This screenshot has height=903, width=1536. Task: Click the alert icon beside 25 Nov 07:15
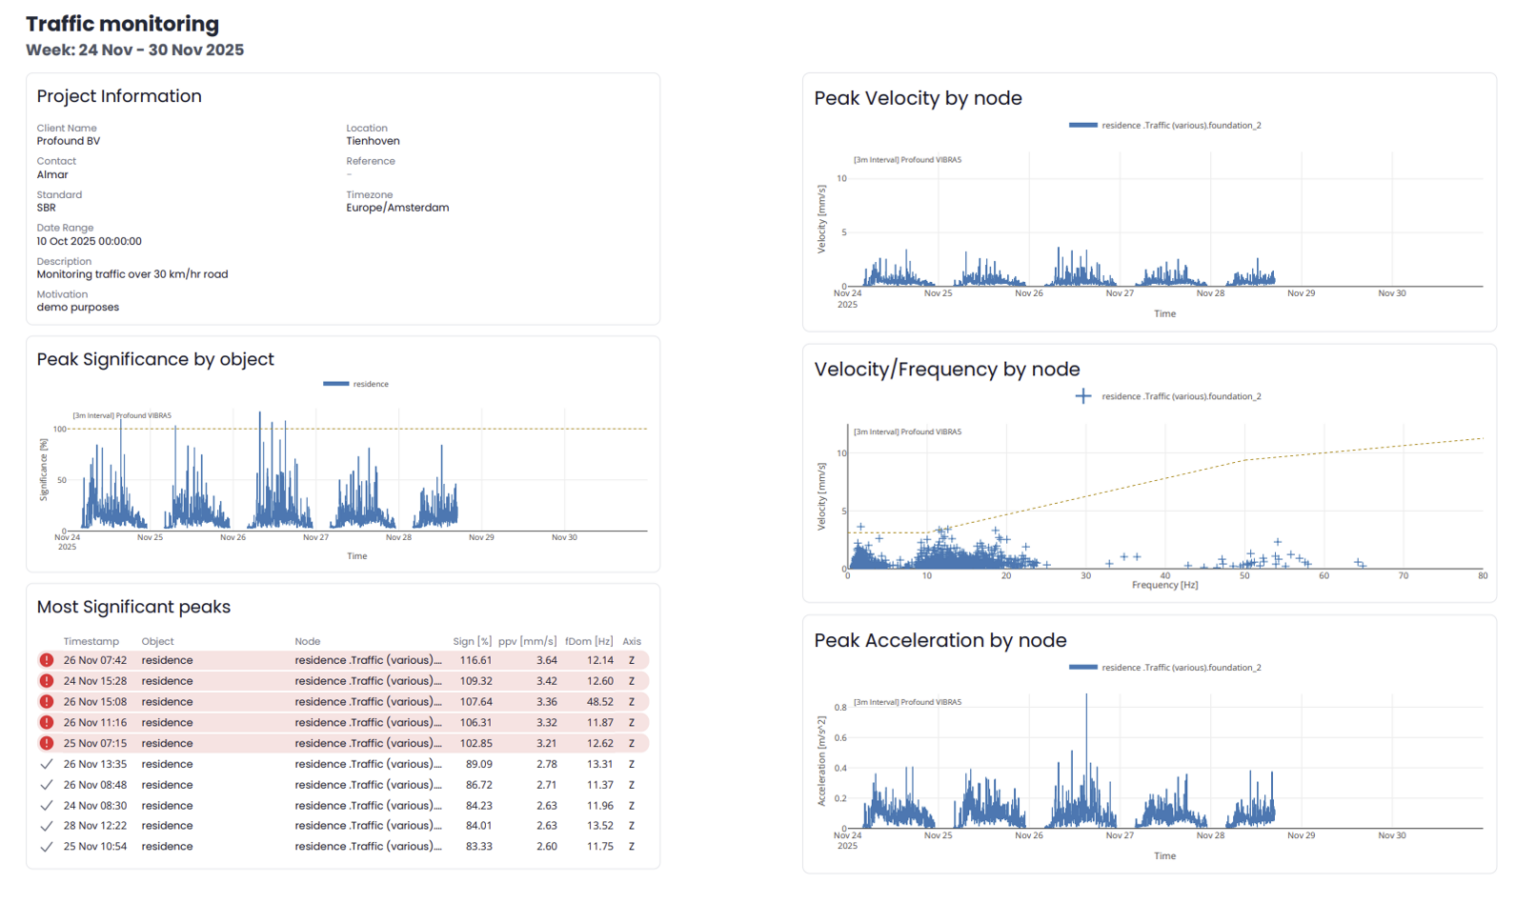[x=46, y=743]
